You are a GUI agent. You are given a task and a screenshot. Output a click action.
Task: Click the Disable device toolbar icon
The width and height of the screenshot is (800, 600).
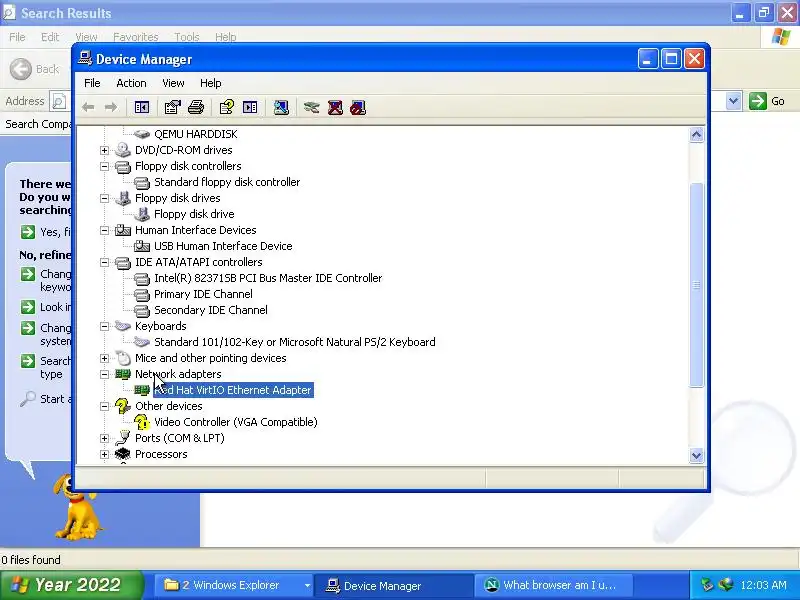tap(358, 107)
